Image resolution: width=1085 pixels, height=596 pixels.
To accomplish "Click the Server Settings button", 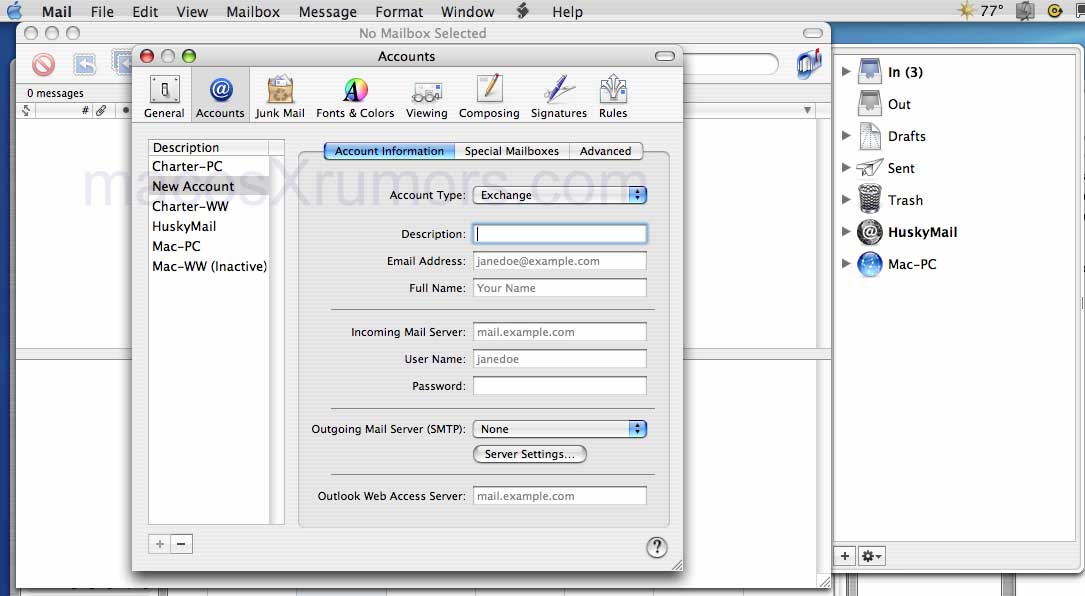I will coord(530,454).
